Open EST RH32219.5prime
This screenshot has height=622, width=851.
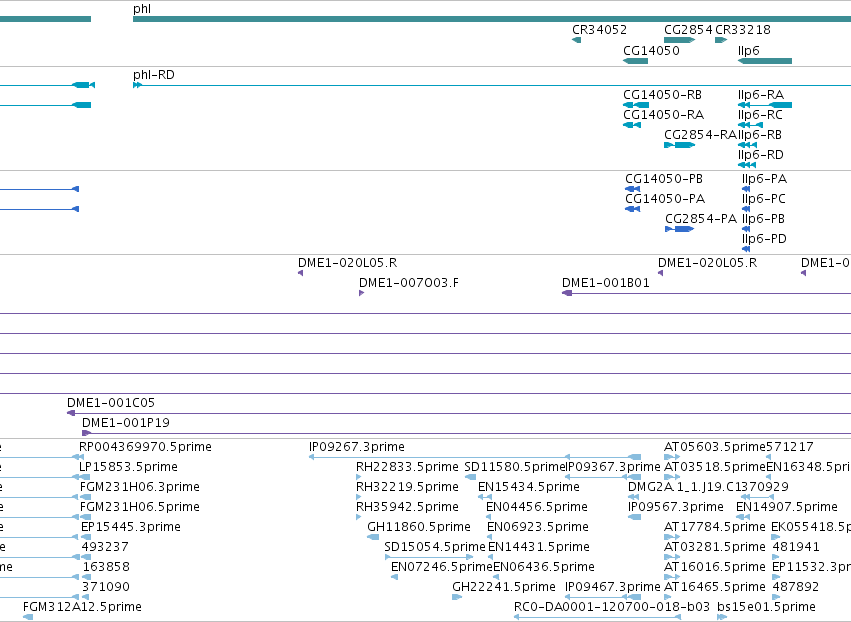tap(407, 487)
